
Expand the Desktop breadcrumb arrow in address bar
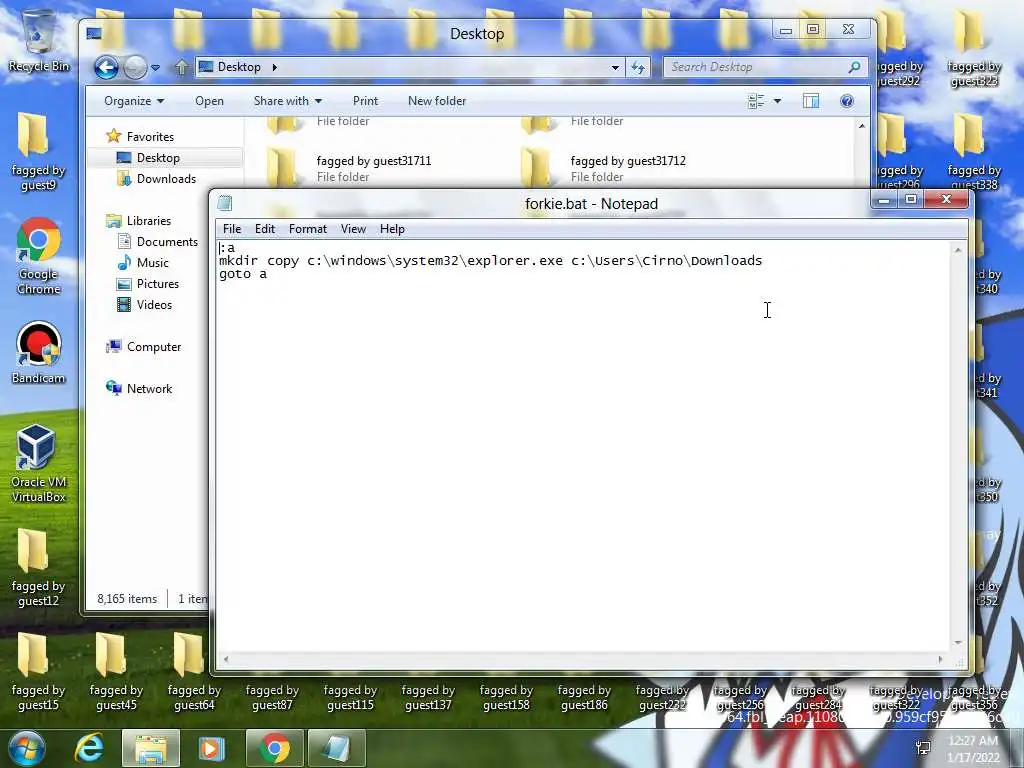274,67
